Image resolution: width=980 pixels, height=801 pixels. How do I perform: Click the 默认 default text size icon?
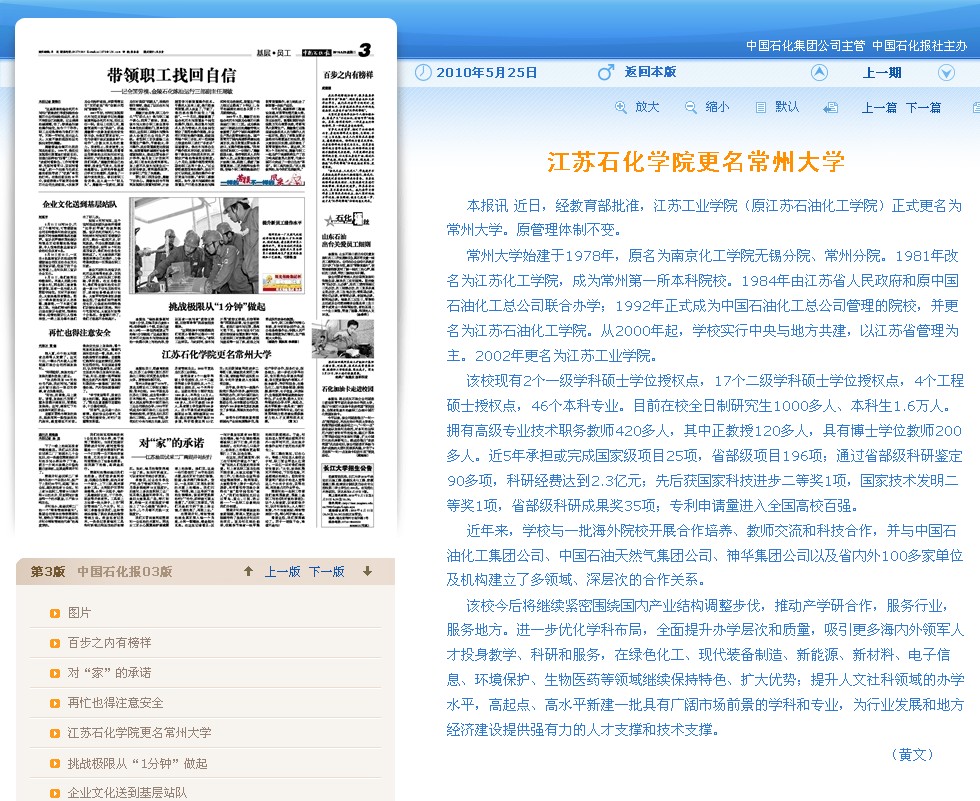coord(761,107)
